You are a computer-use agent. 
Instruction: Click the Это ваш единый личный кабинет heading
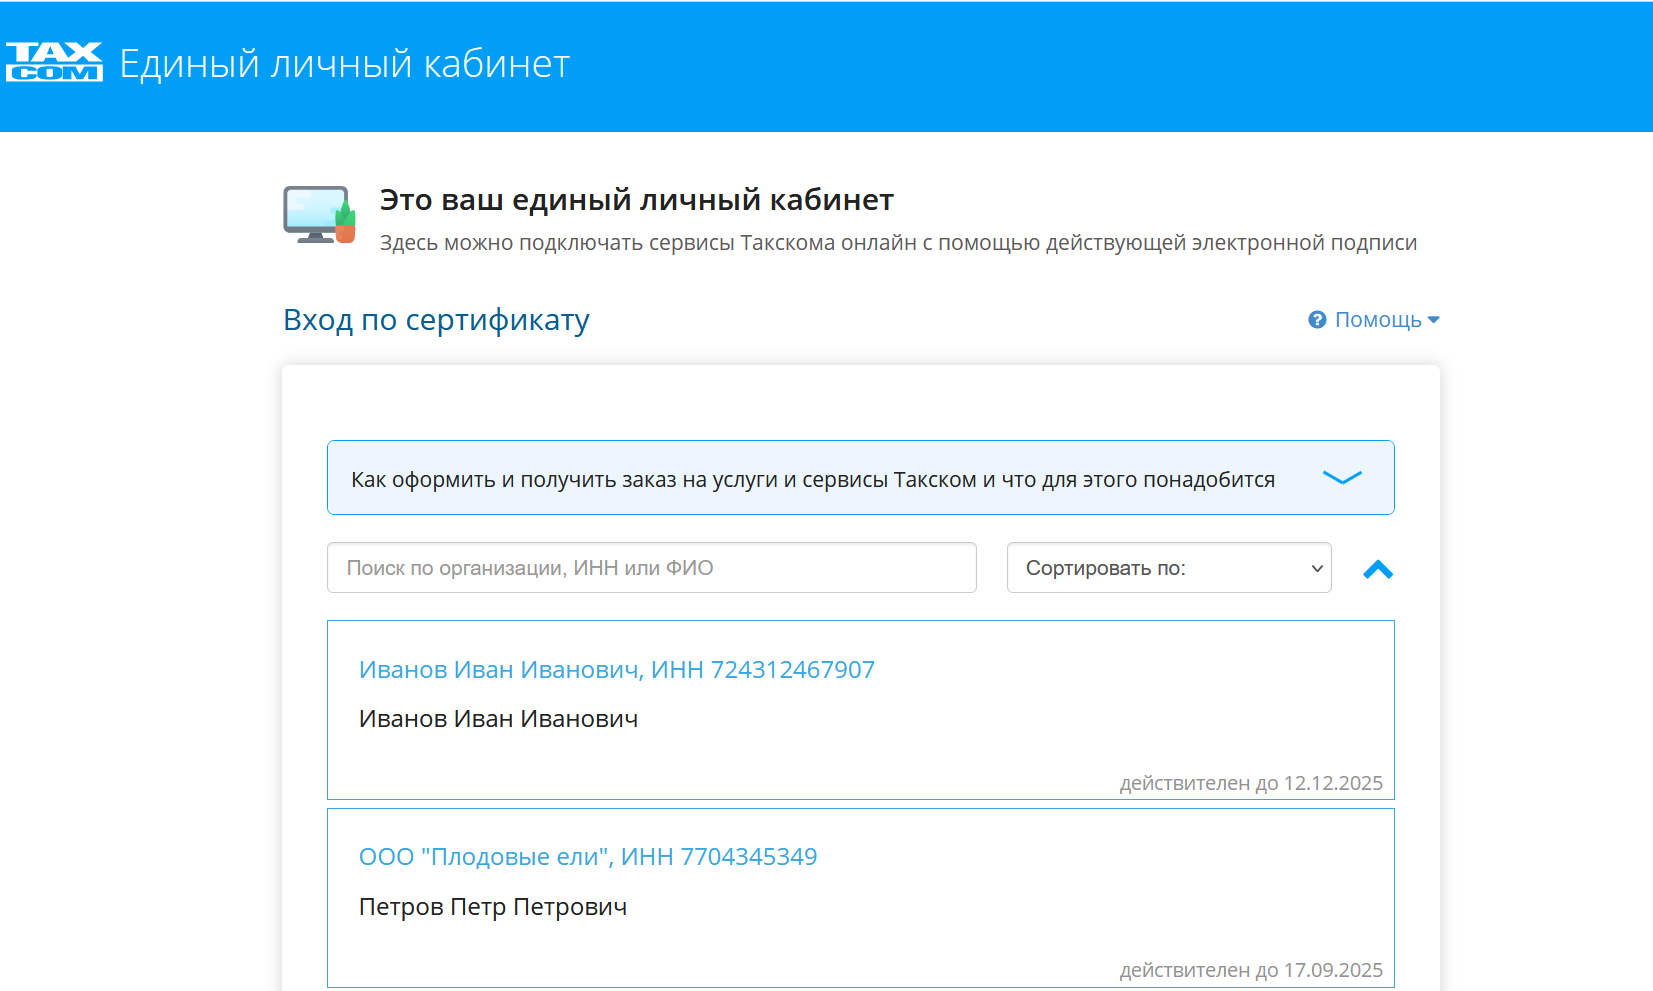click(636, 200)
